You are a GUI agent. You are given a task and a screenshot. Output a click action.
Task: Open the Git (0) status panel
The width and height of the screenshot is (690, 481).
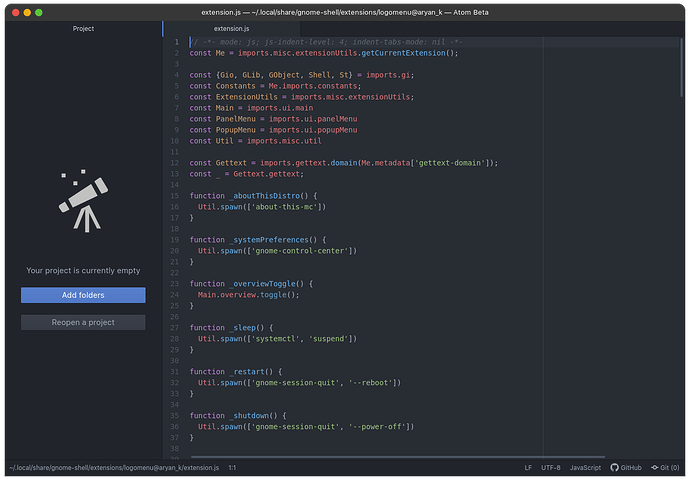pos(664,467)
